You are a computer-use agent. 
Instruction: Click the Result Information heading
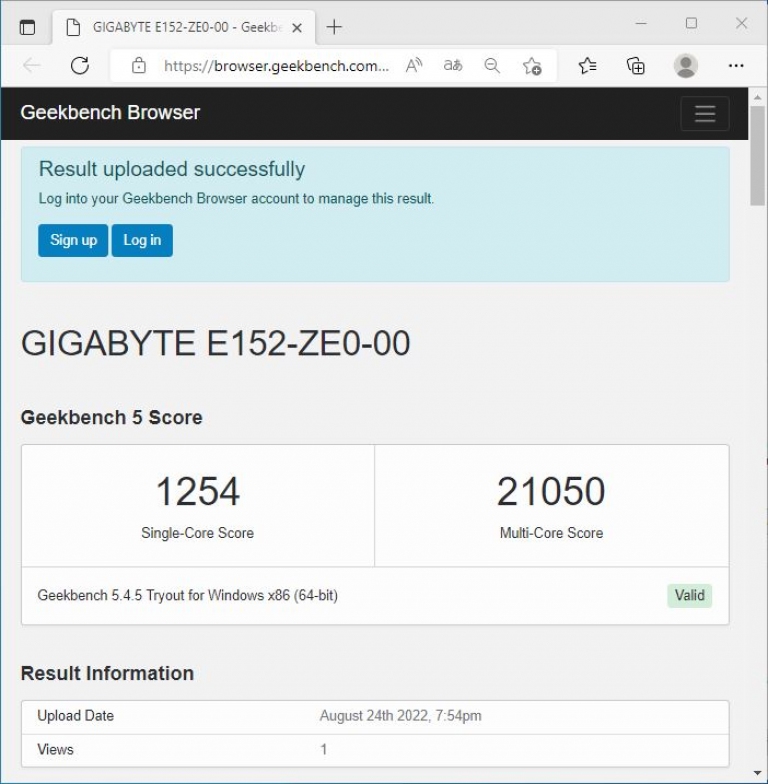107,674
